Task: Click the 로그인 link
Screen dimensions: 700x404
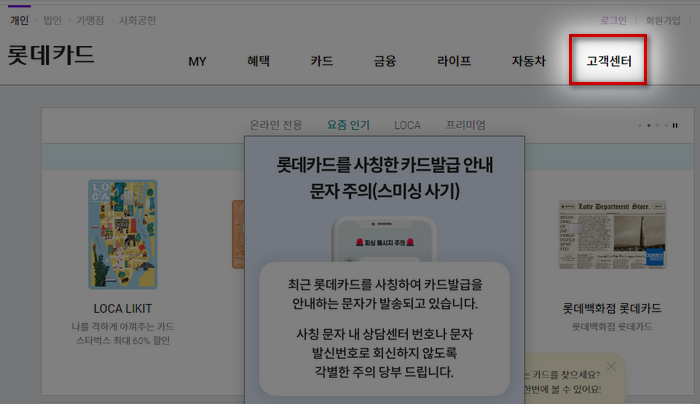Action: click(x=613, y=20)
